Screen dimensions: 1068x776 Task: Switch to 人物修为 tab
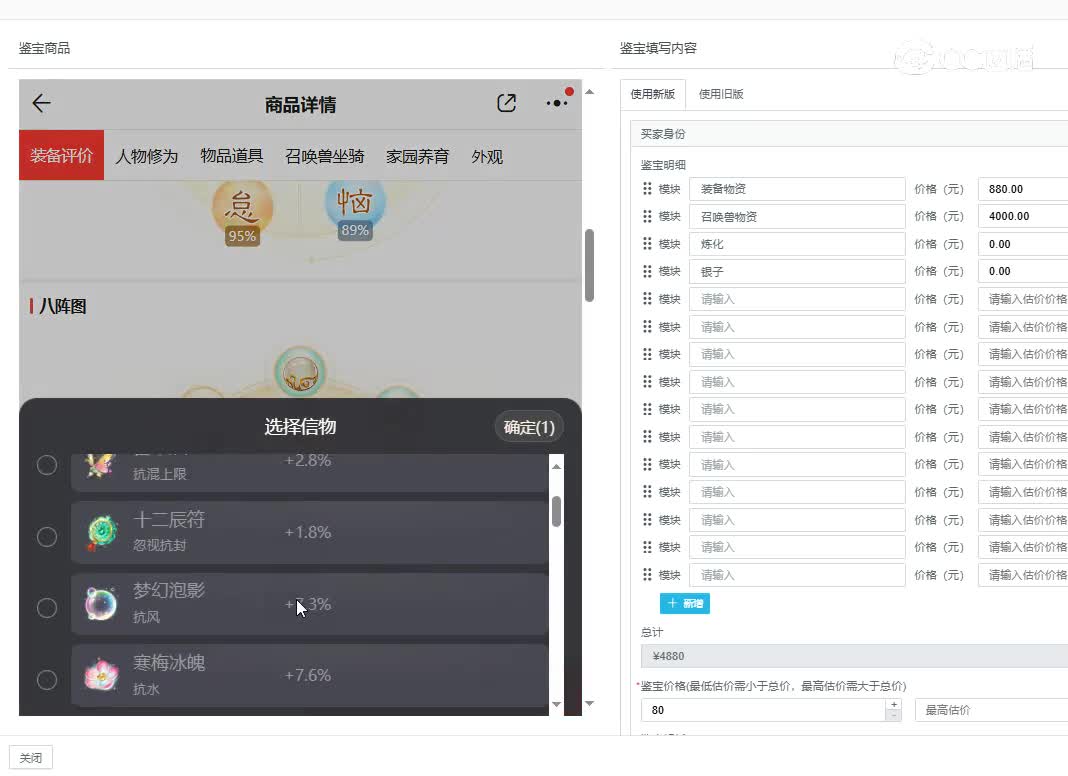coord(146,156)
